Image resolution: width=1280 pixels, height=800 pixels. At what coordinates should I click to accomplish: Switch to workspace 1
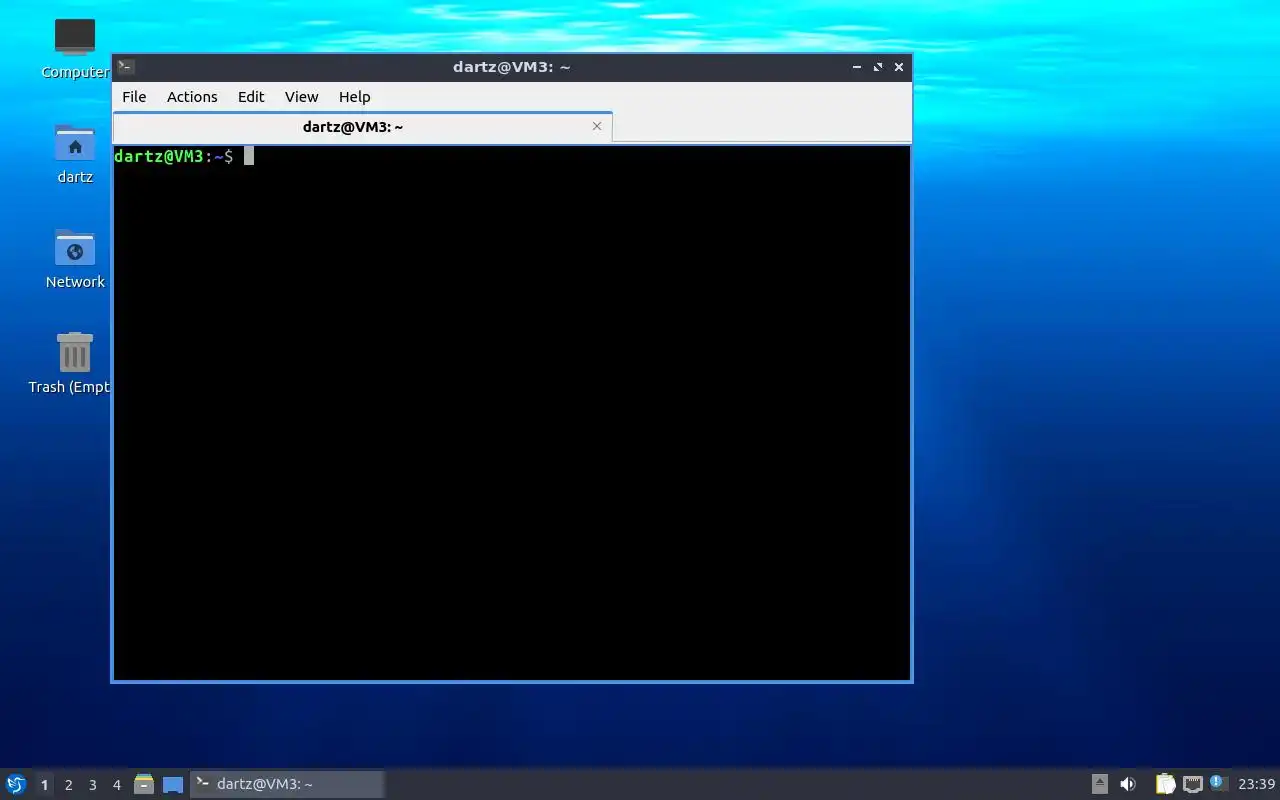pyautogui.click(x=44, y=785)
